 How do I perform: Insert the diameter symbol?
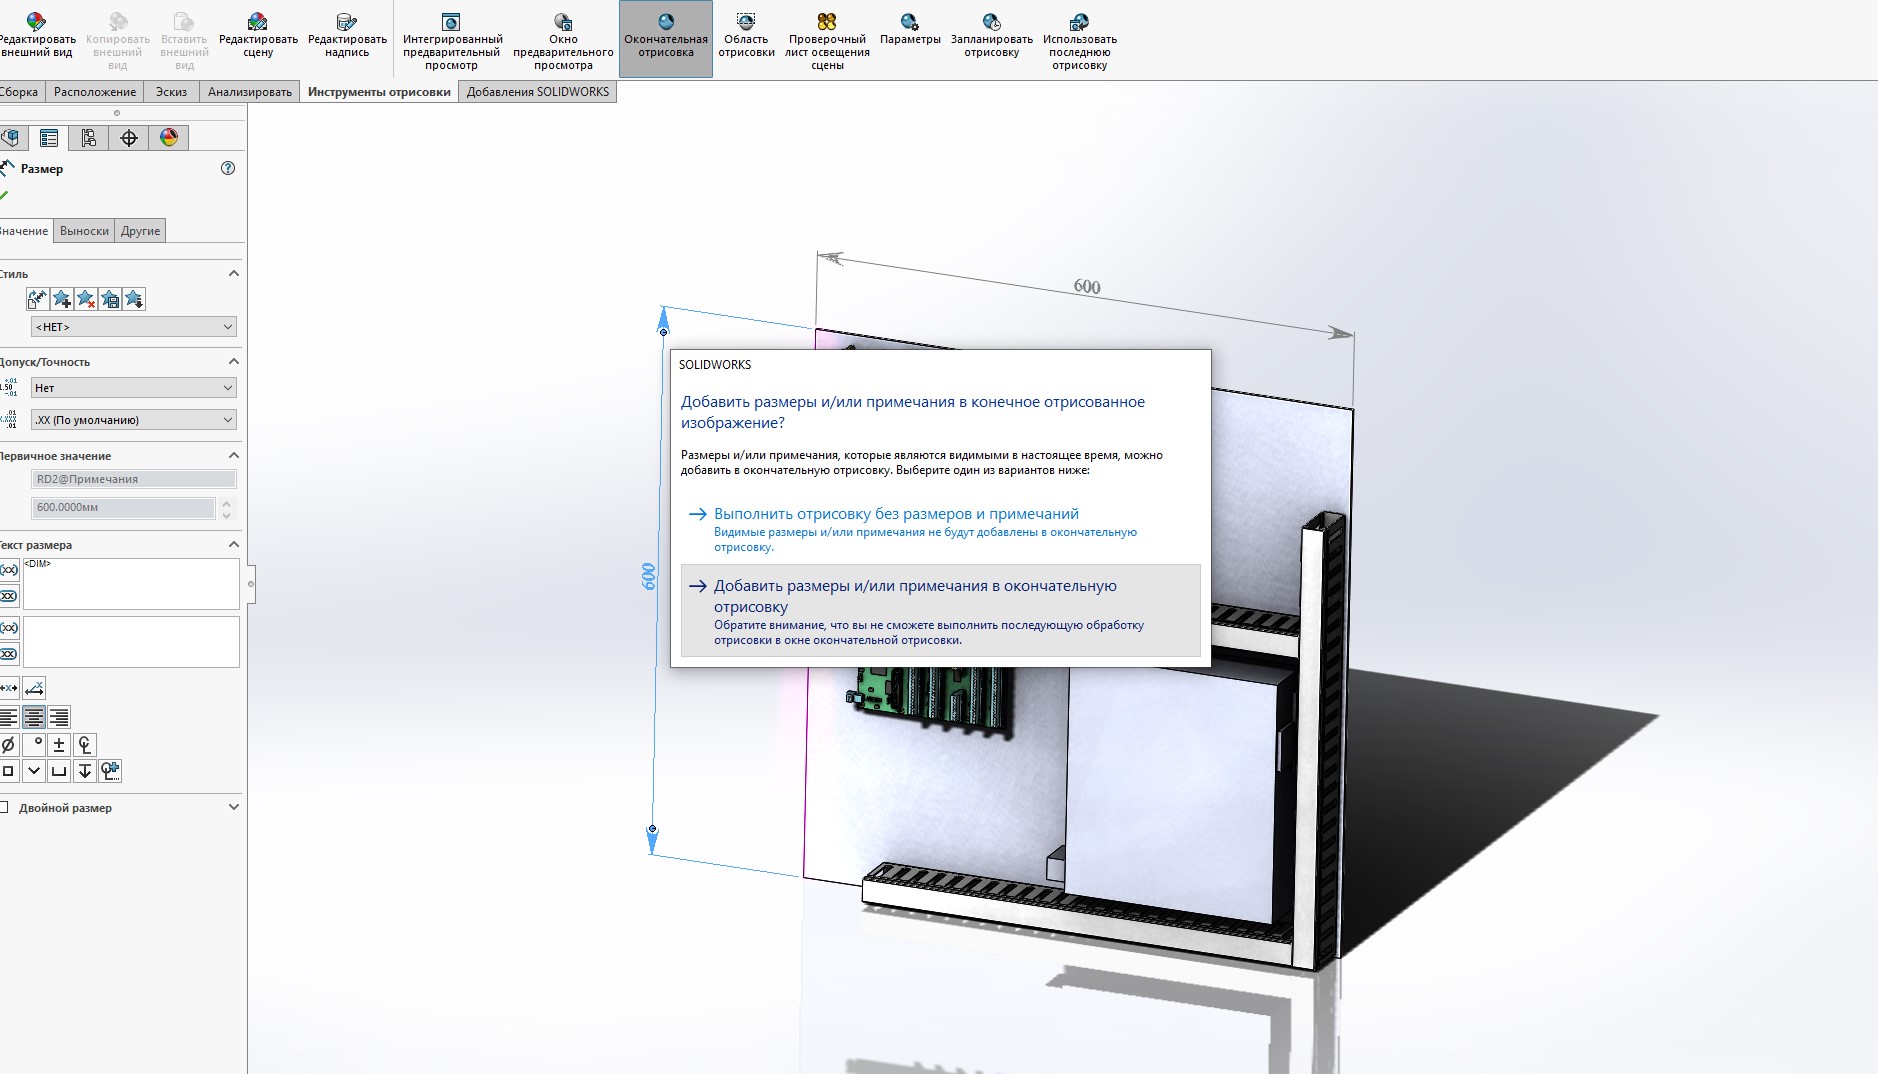pos(9,744)
